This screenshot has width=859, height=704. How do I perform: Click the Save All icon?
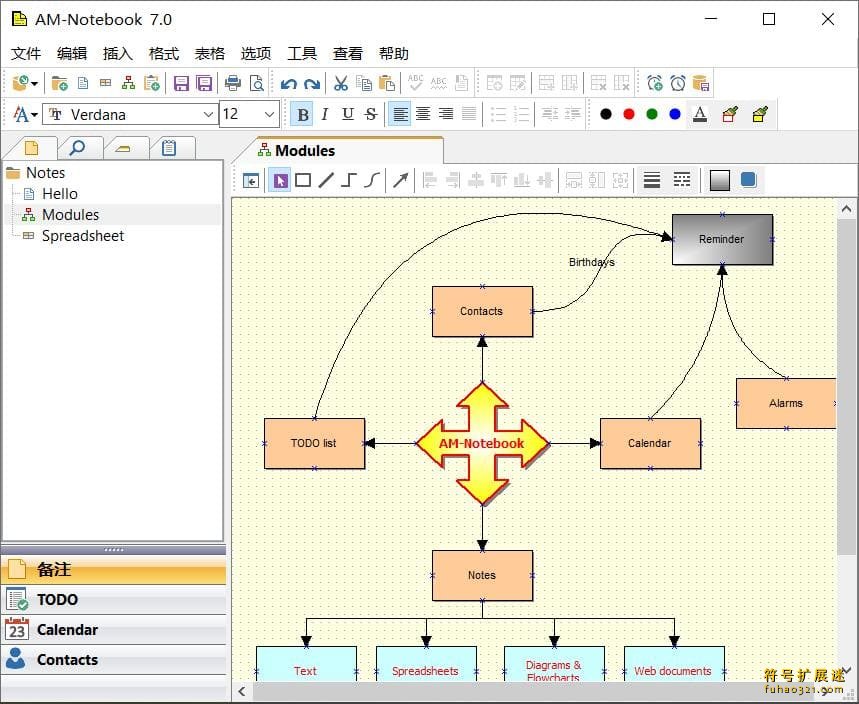pos(204,83)
